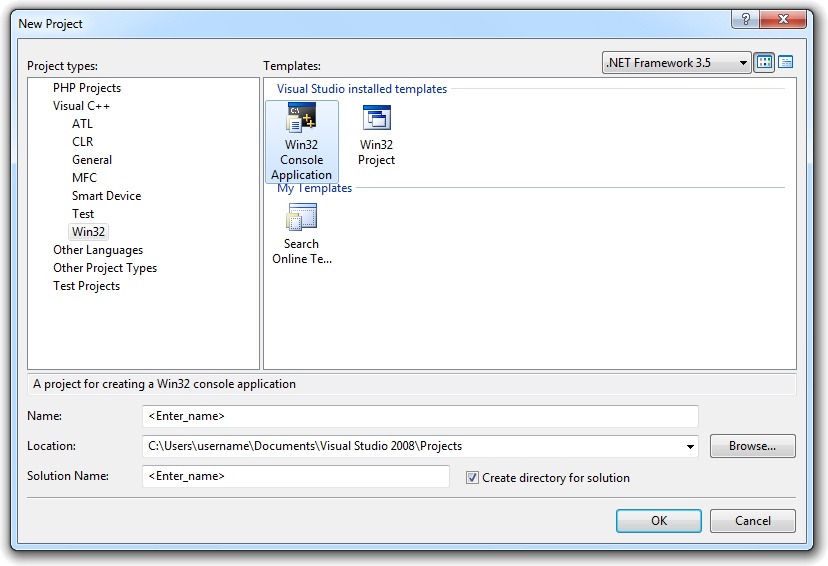Pick Smart Device project type

[x=107, y=196]
